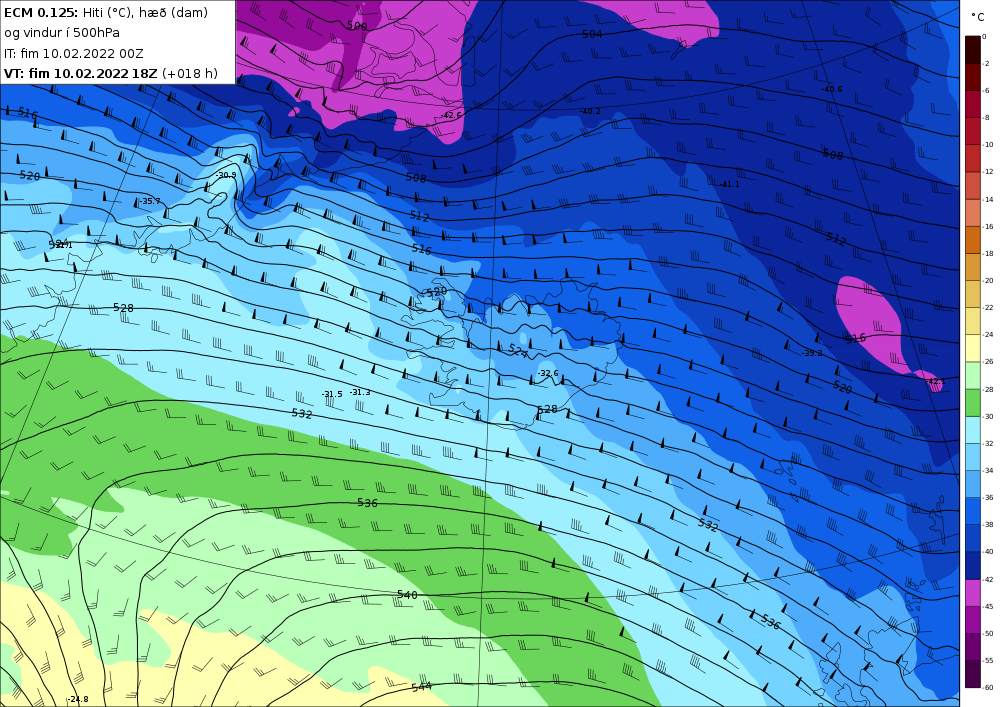Choose the darkest purple swatch between -55 and -60

(x=973, y=674)
